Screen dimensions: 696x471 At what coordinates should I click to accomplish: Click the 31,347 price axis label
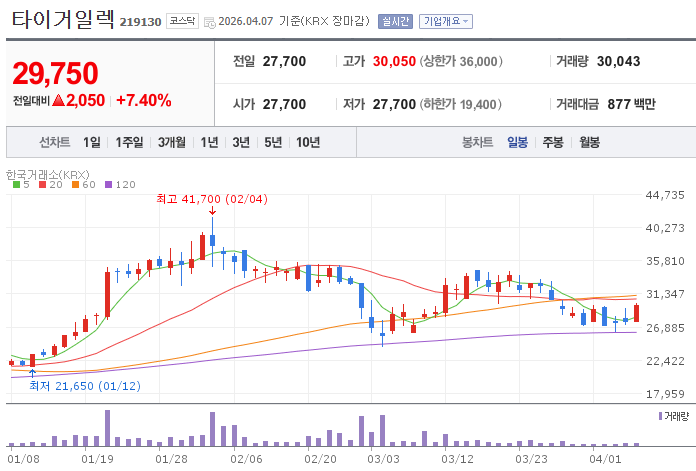point(665,294)
